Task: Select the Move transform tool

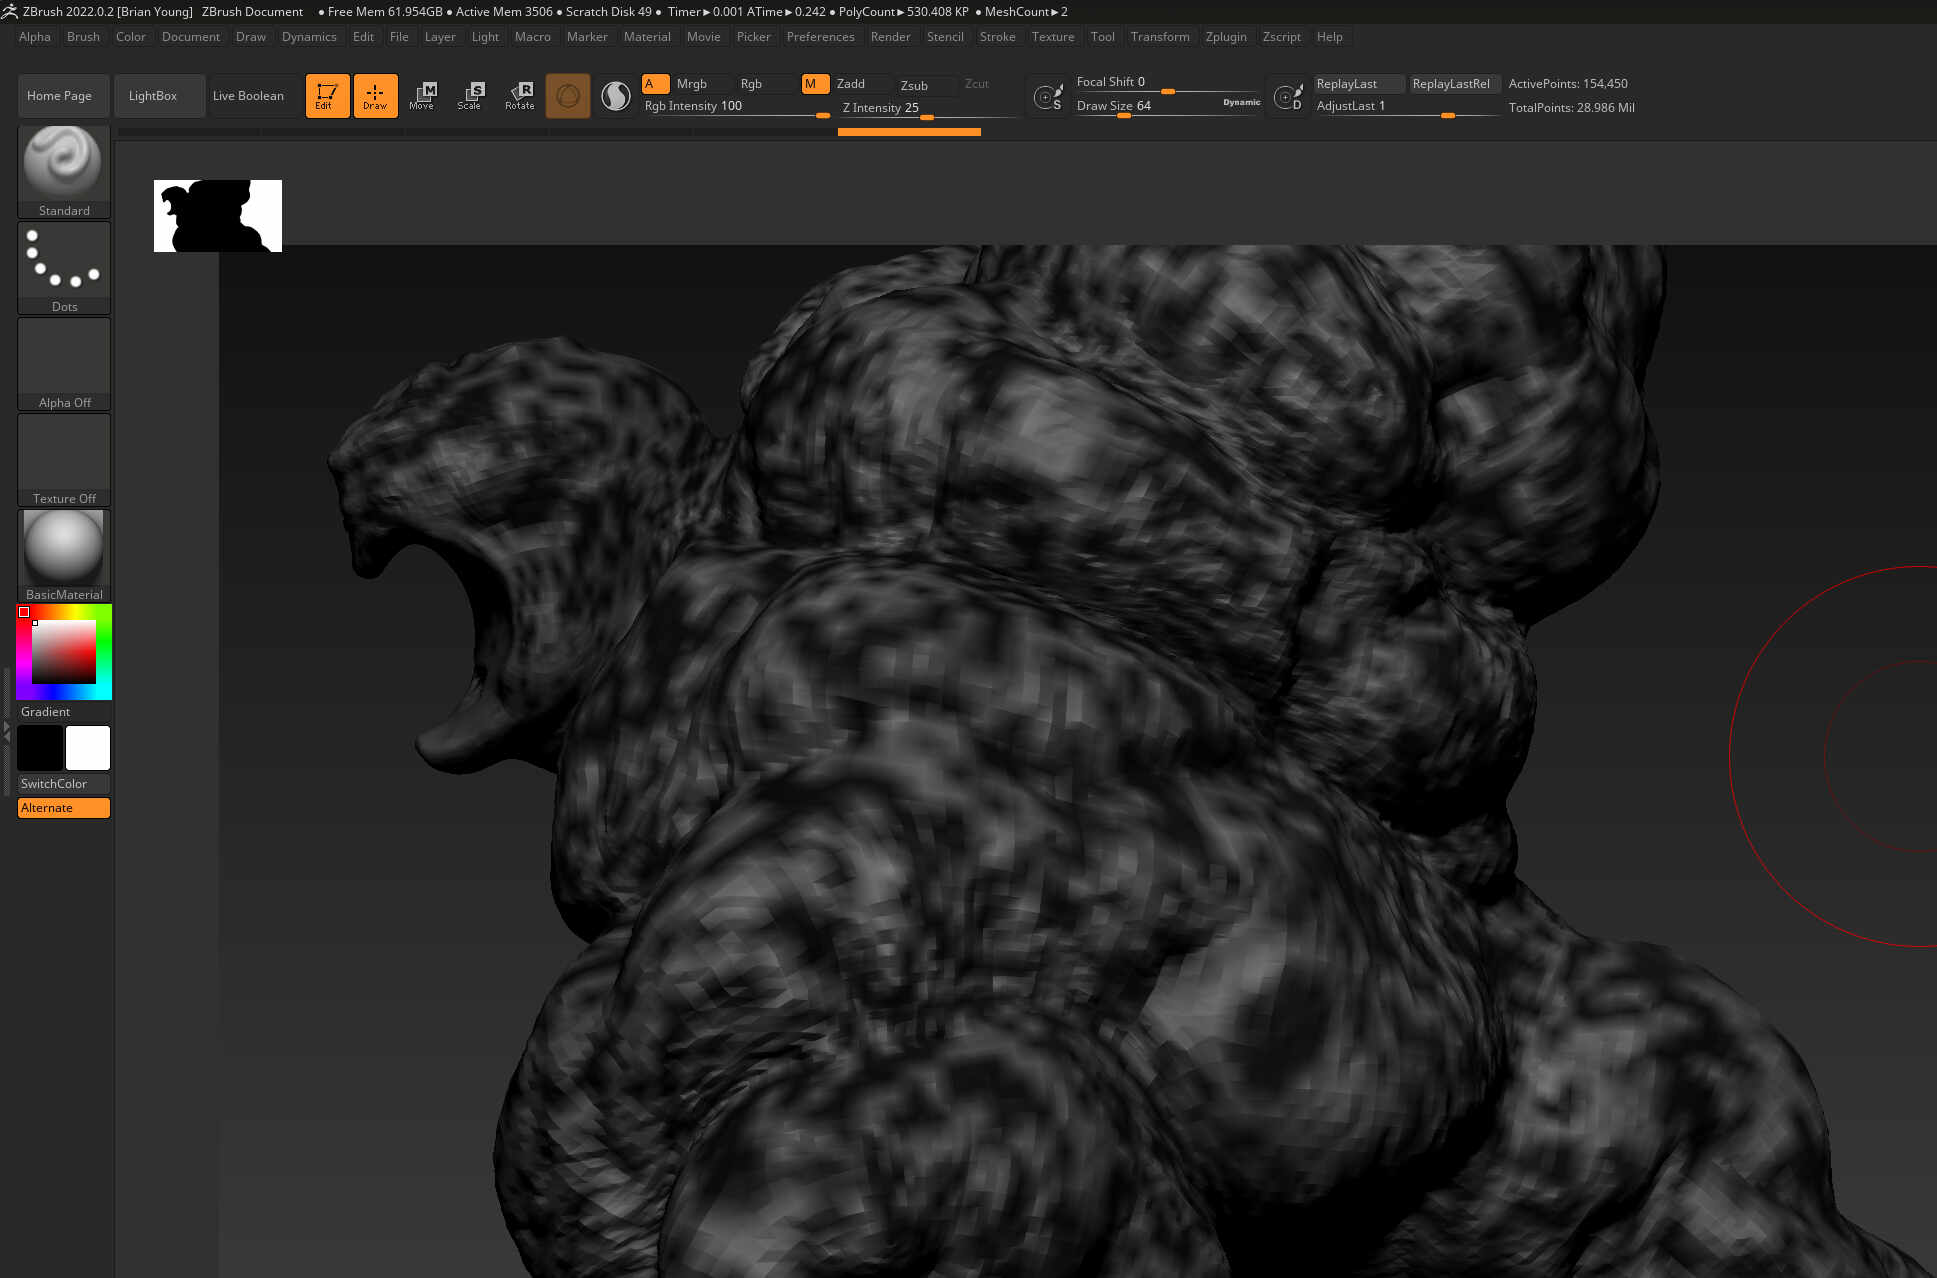Action: (423, 96)
